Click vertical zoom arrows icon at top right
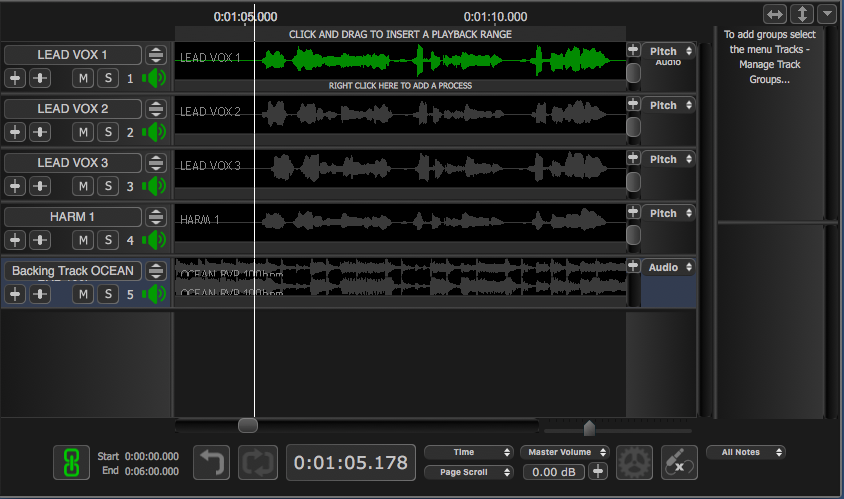This screenshot has height=499, width=844. pyautogui.click(x=802, y=14)
